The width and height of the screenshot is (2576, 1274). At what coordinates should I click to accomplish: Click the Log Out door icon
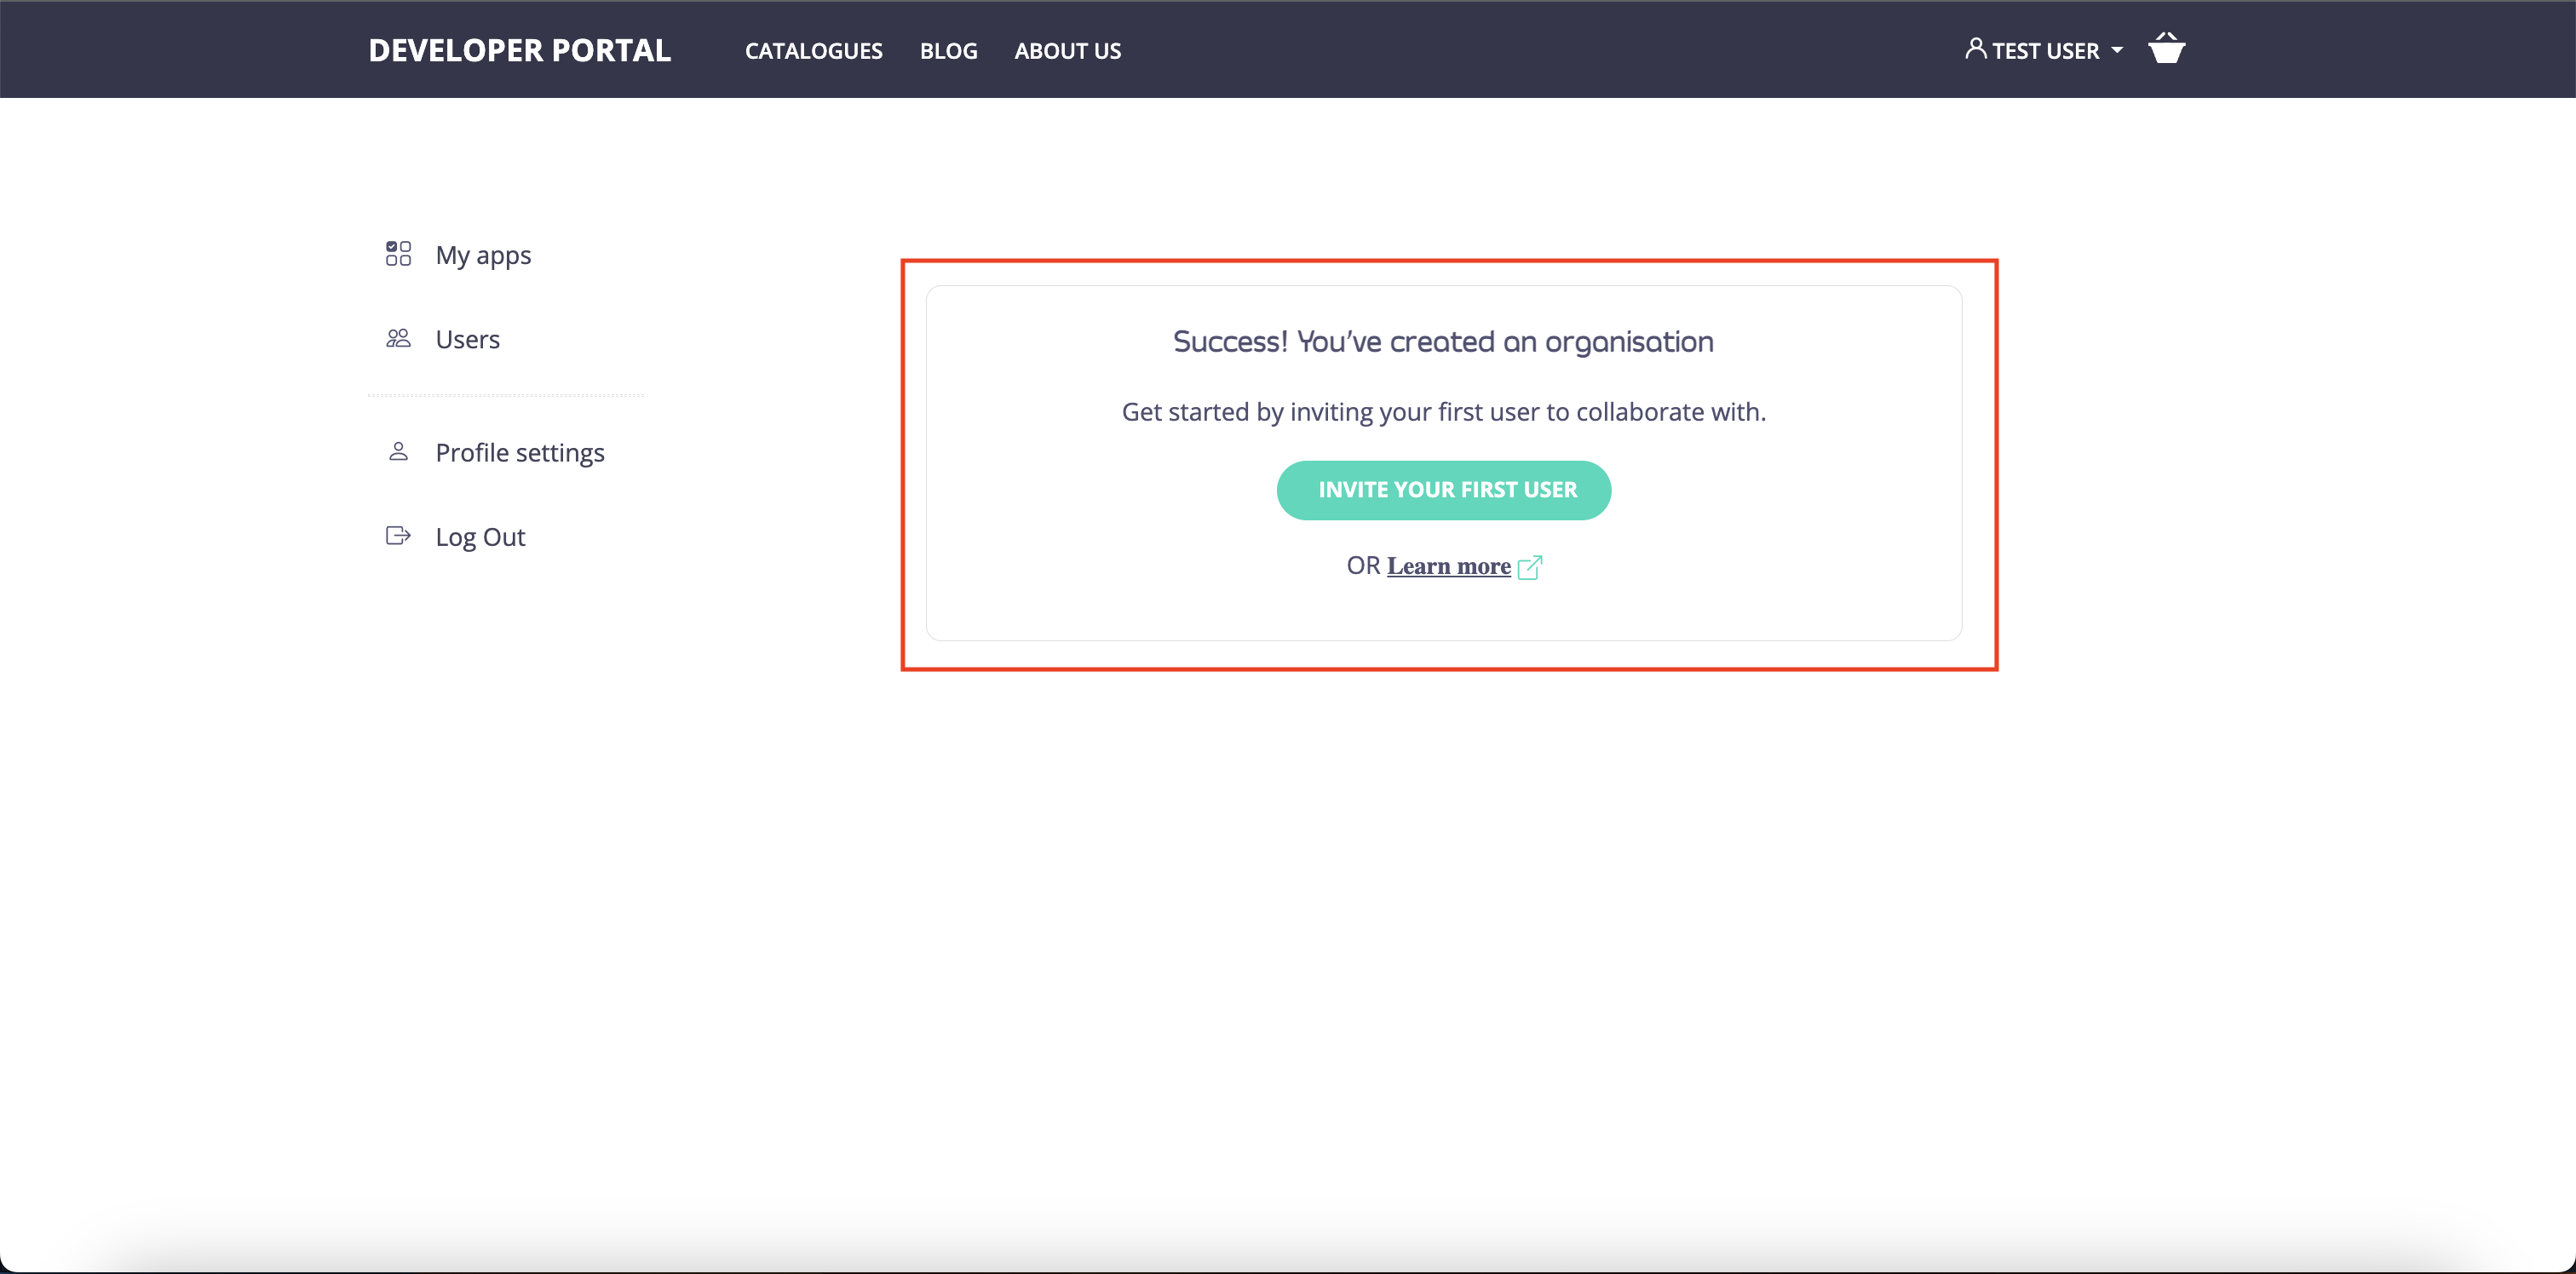pyautogui.click(x=398, y=536)
